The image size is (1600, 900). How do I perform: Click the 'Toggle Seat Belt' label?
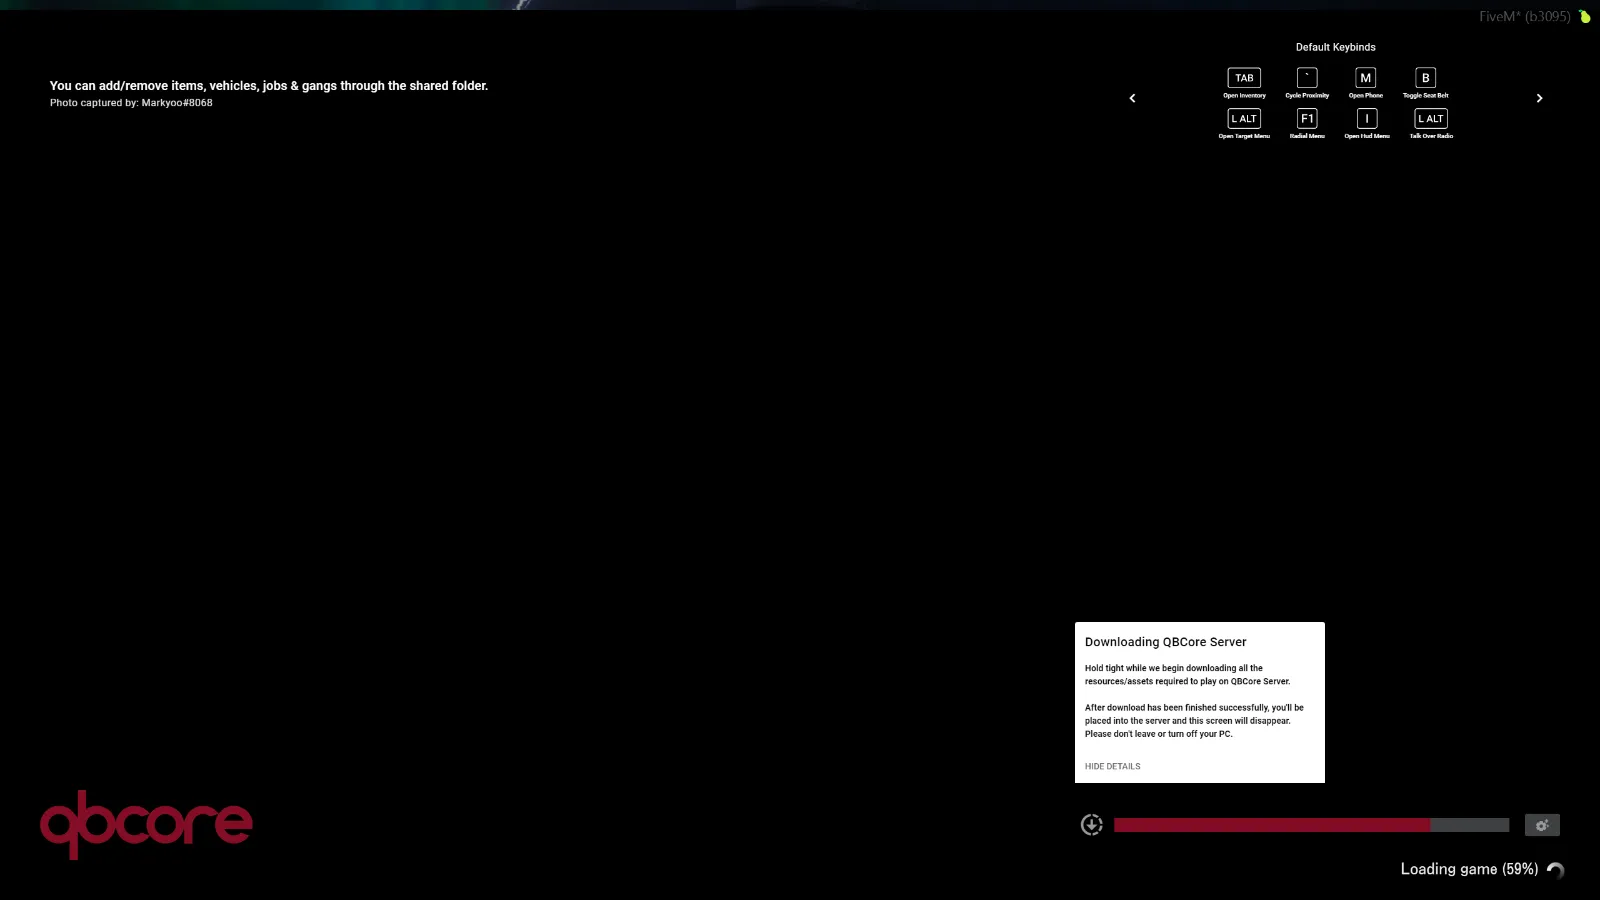tap(1426, 96)
